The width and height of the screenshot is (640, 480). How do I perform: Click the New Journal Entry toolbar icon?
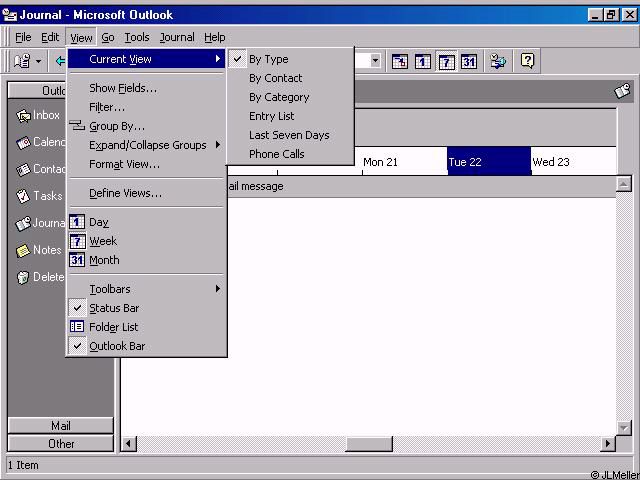click(x=22, y=61)
